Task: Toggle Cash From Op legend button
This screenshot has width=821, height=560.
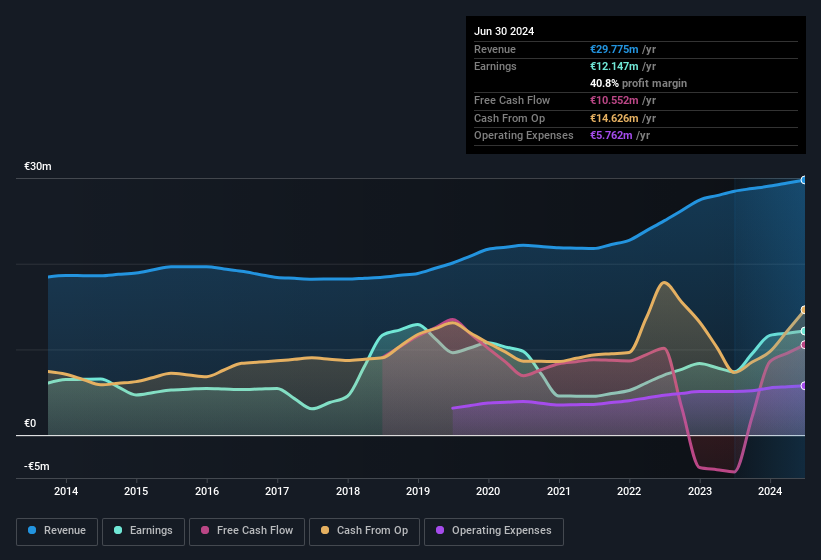Action: (x=364, y=531)
